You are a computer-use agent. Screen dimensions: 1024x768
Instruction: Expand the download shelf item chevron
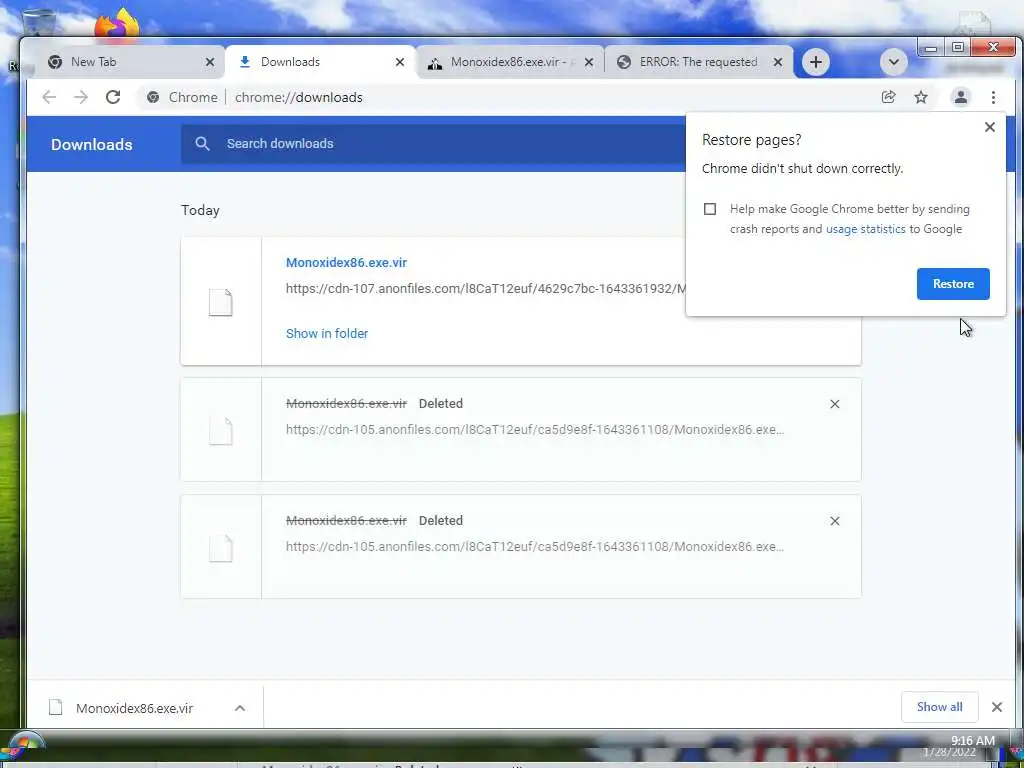click(240, 708)
